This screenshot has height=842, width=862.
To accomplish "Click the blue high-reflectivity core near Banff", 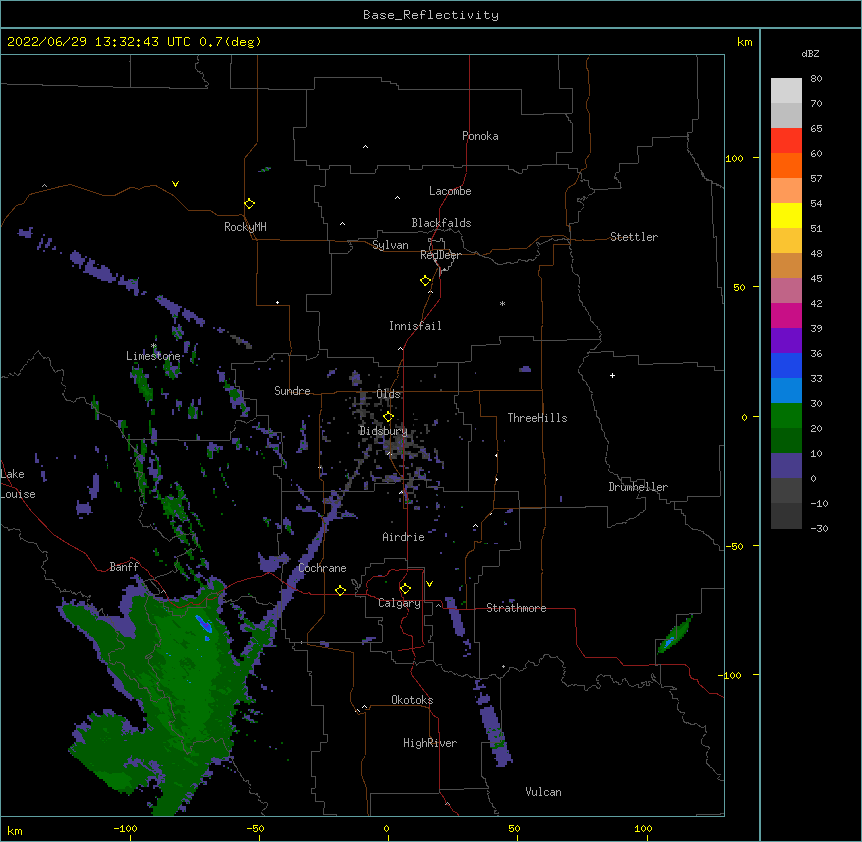I will [x=204, y=624].
